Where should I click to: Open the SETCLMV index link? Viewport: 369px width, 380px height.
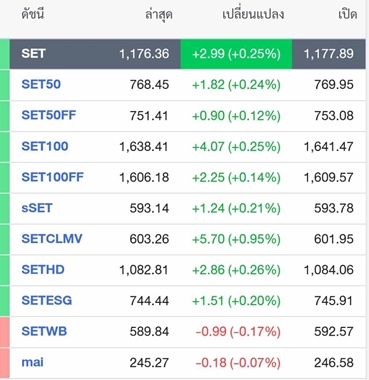click(52, 239)
